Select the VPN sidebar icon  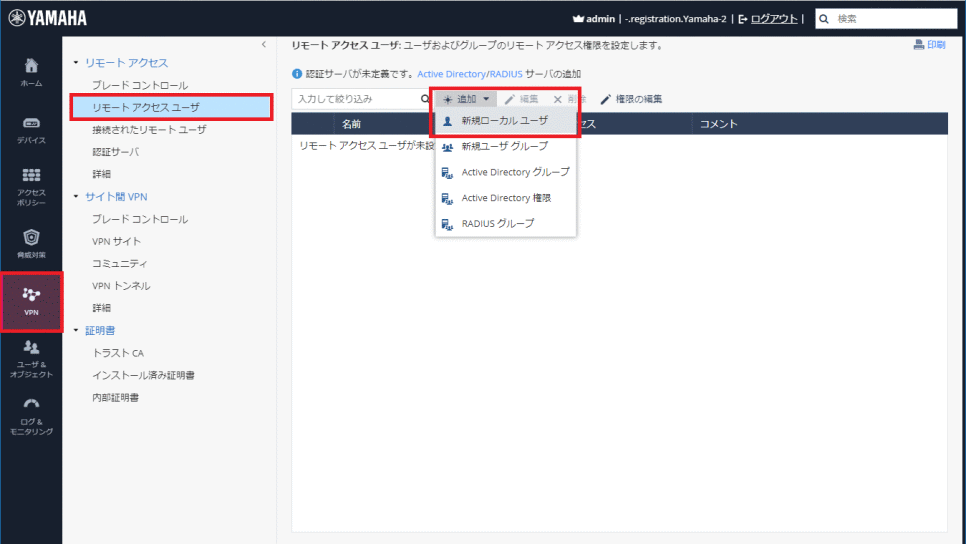31,300
